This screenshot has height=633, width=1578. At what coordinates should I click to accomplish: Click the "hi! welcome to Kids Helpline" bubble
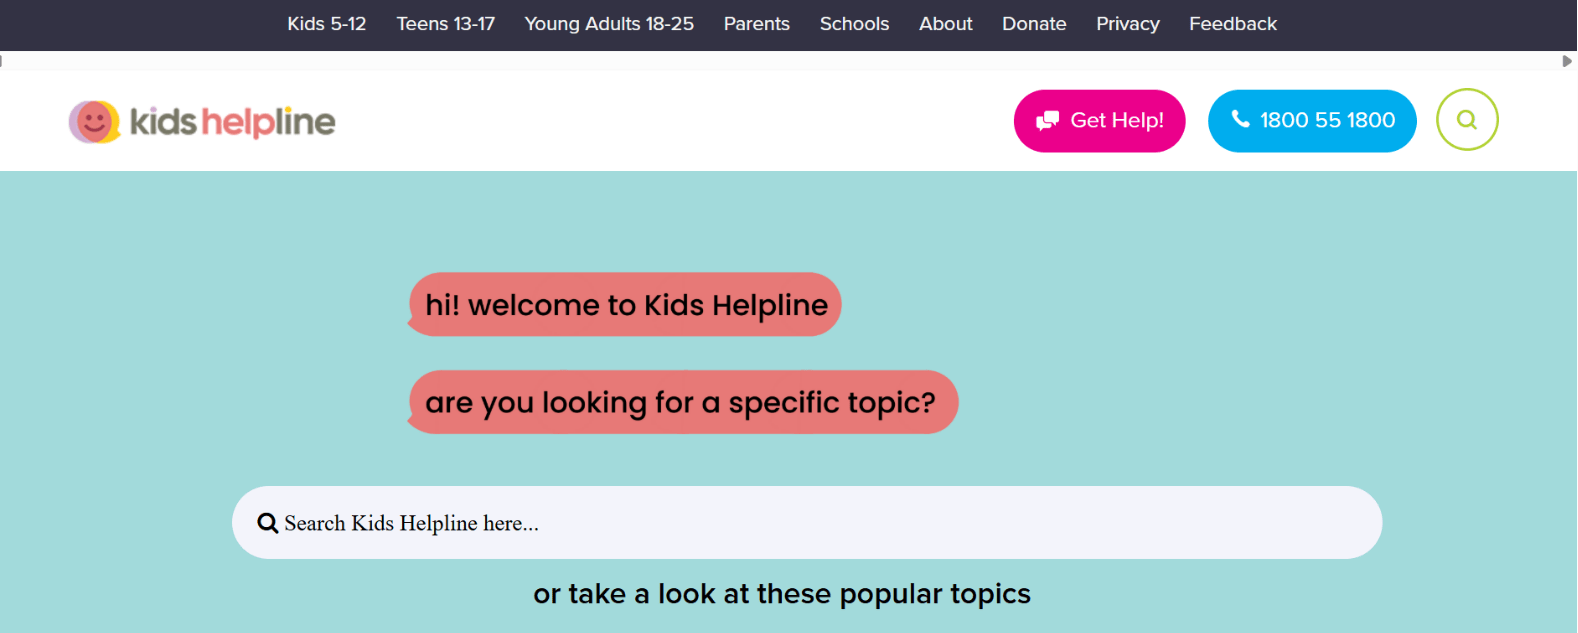tap(626, 305)
